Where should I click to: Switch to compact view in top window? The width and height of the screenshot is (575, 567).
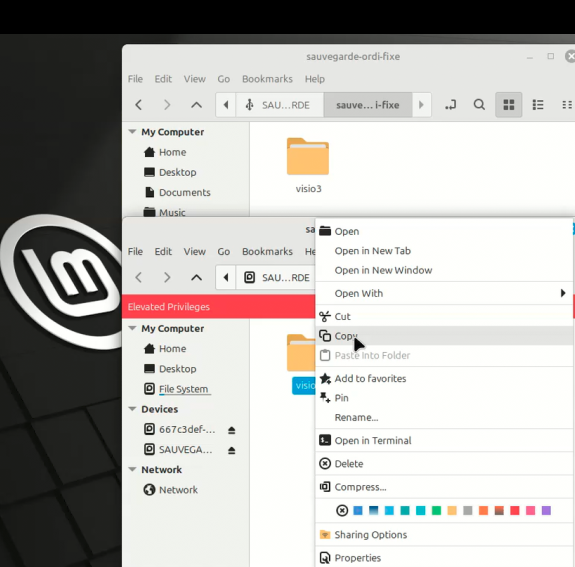[x=567, y=105]
